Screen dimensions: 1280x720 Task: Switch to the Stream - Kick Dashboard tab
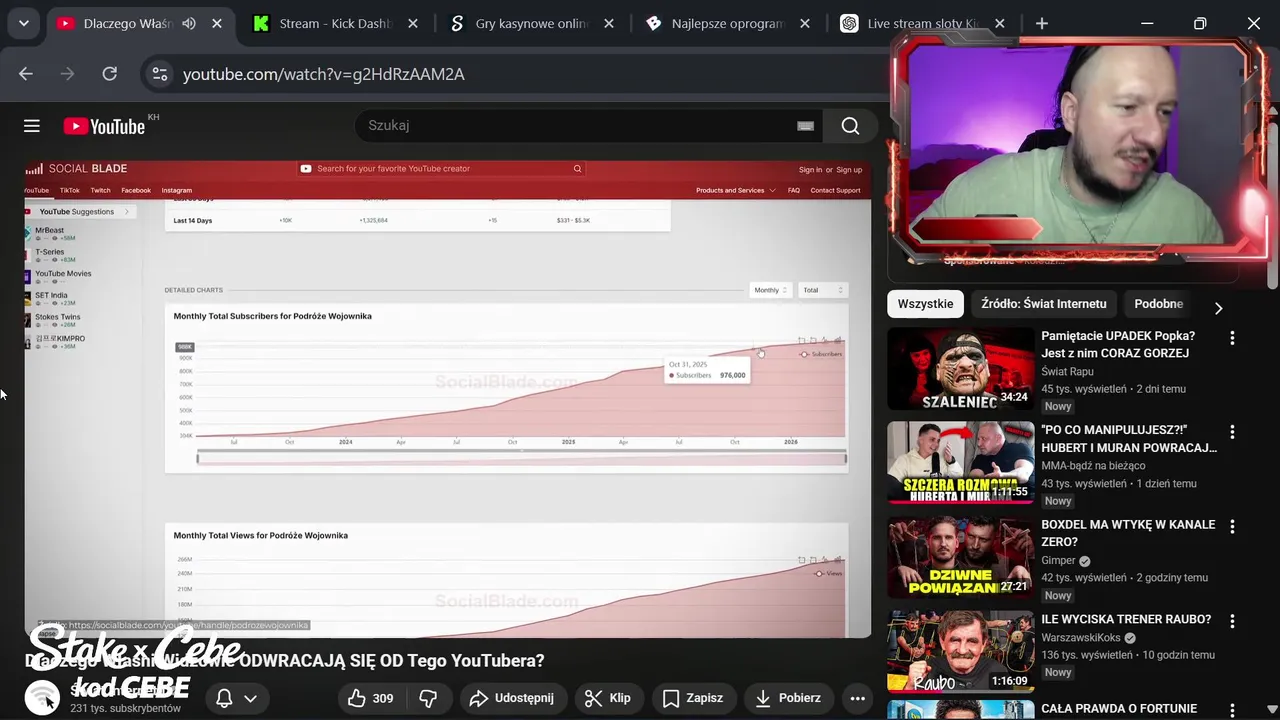tap(335, 23)
